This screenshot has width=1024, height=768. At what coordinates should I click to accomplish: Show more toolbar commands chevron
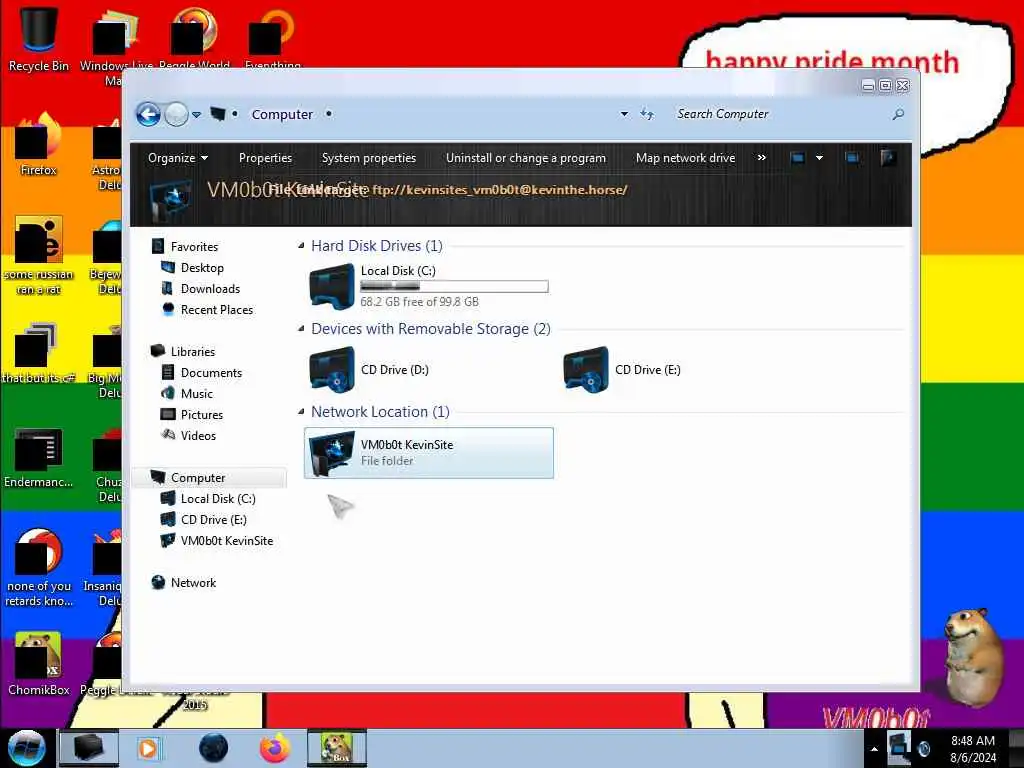coord(761,158)
